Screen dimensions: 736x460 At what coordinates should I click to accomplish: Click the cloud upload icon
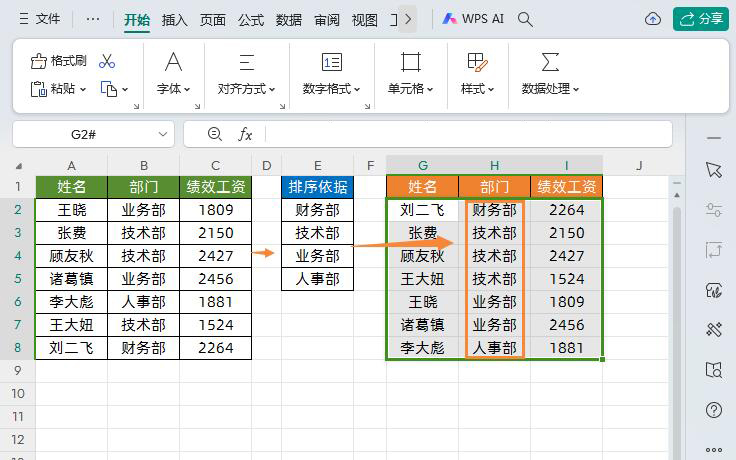point(653,19)
